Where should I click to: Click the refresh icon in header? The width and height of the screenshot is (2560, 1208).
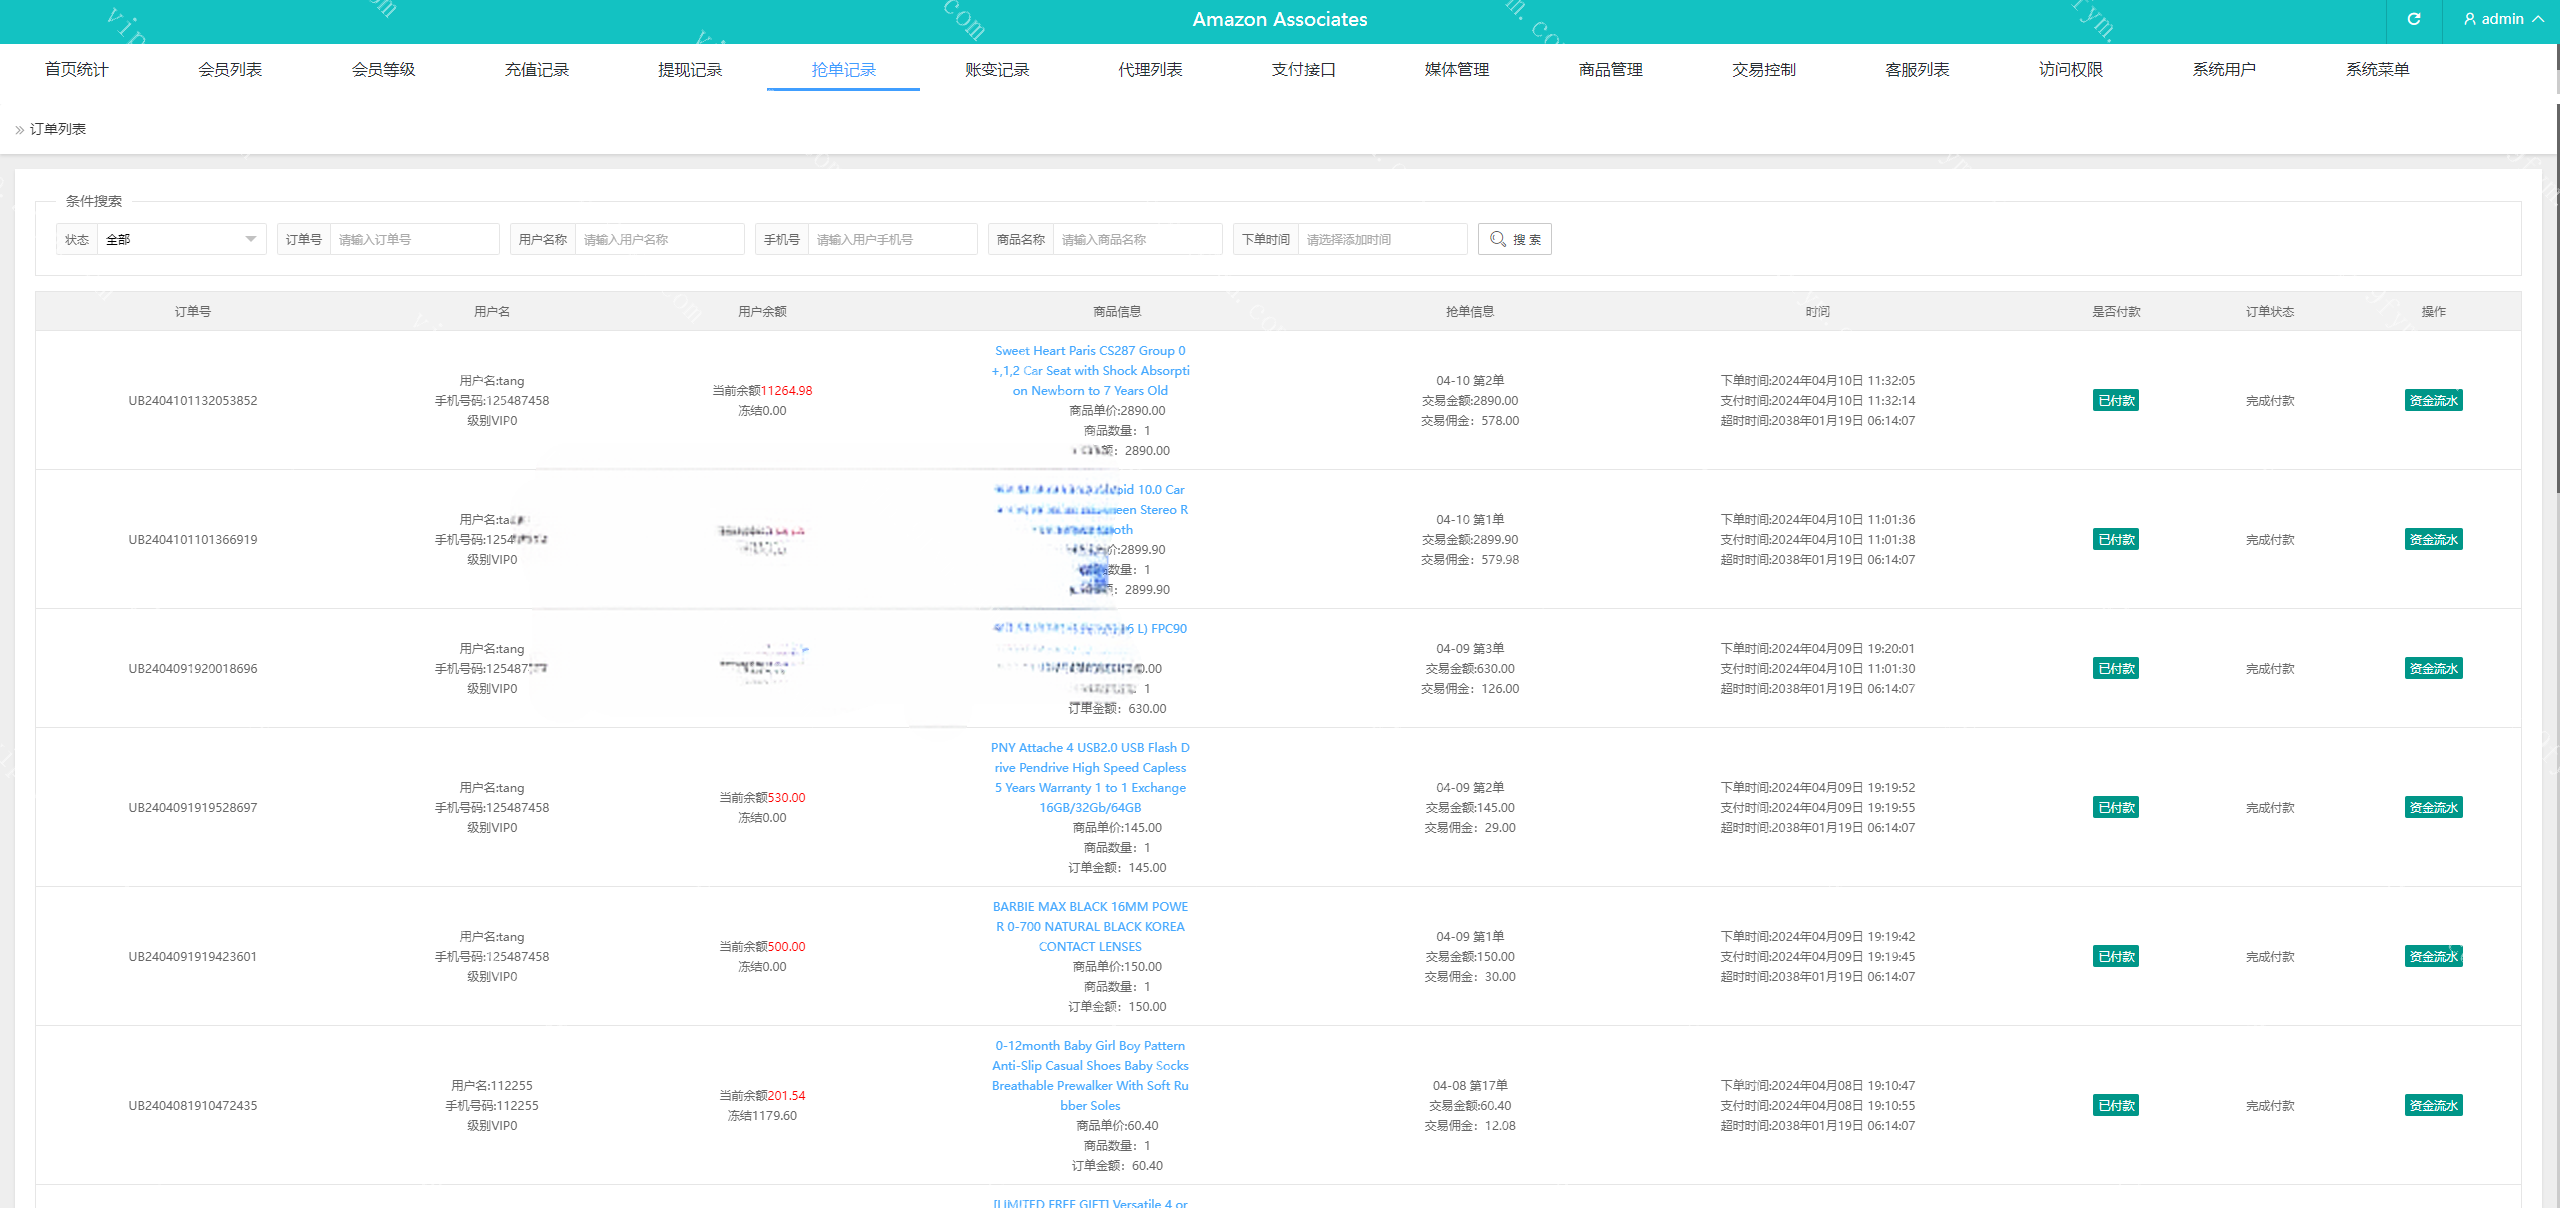tap(2413, 19)
